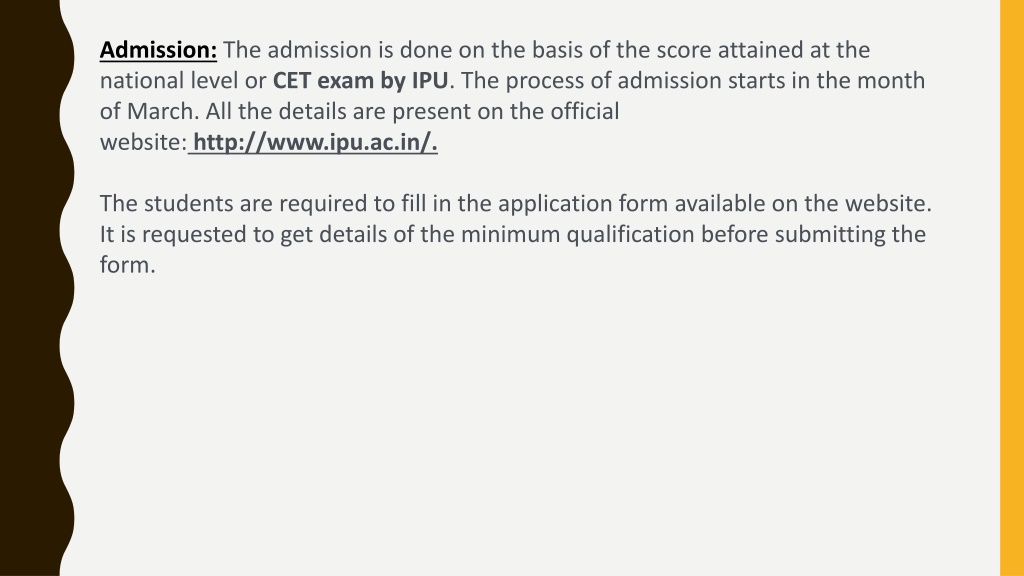The height and width of the screenshot is (576, 1024).
Task: Click the final word form. in paragraph
Action: (x=128, y=264)
